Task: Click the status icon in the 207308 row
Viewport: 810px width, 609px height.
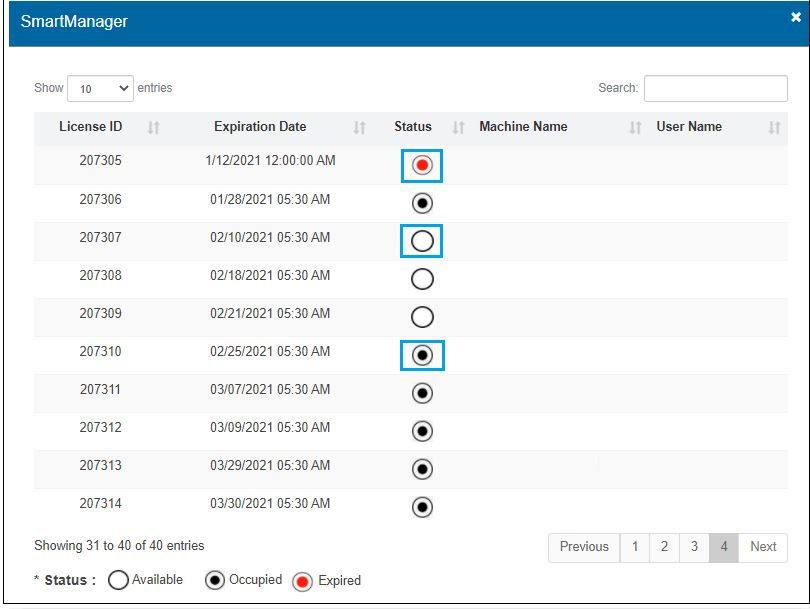Action: pyautogui.click(x=422, y=279)
